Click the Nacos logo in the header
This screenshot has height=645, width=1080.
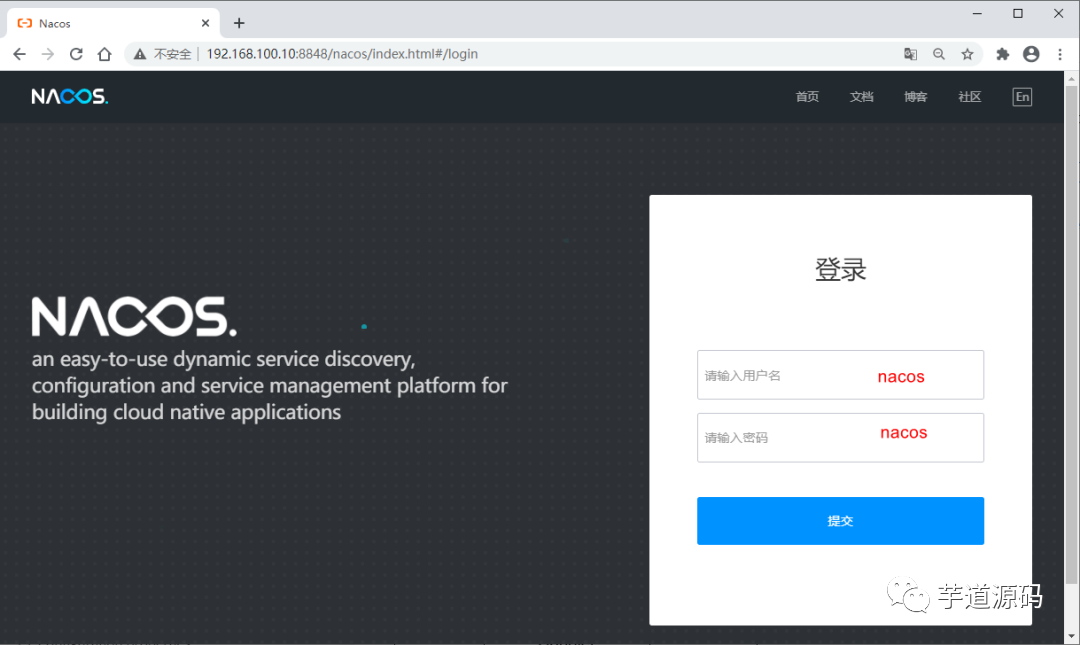pyautogui.click(x=70, y=96)
